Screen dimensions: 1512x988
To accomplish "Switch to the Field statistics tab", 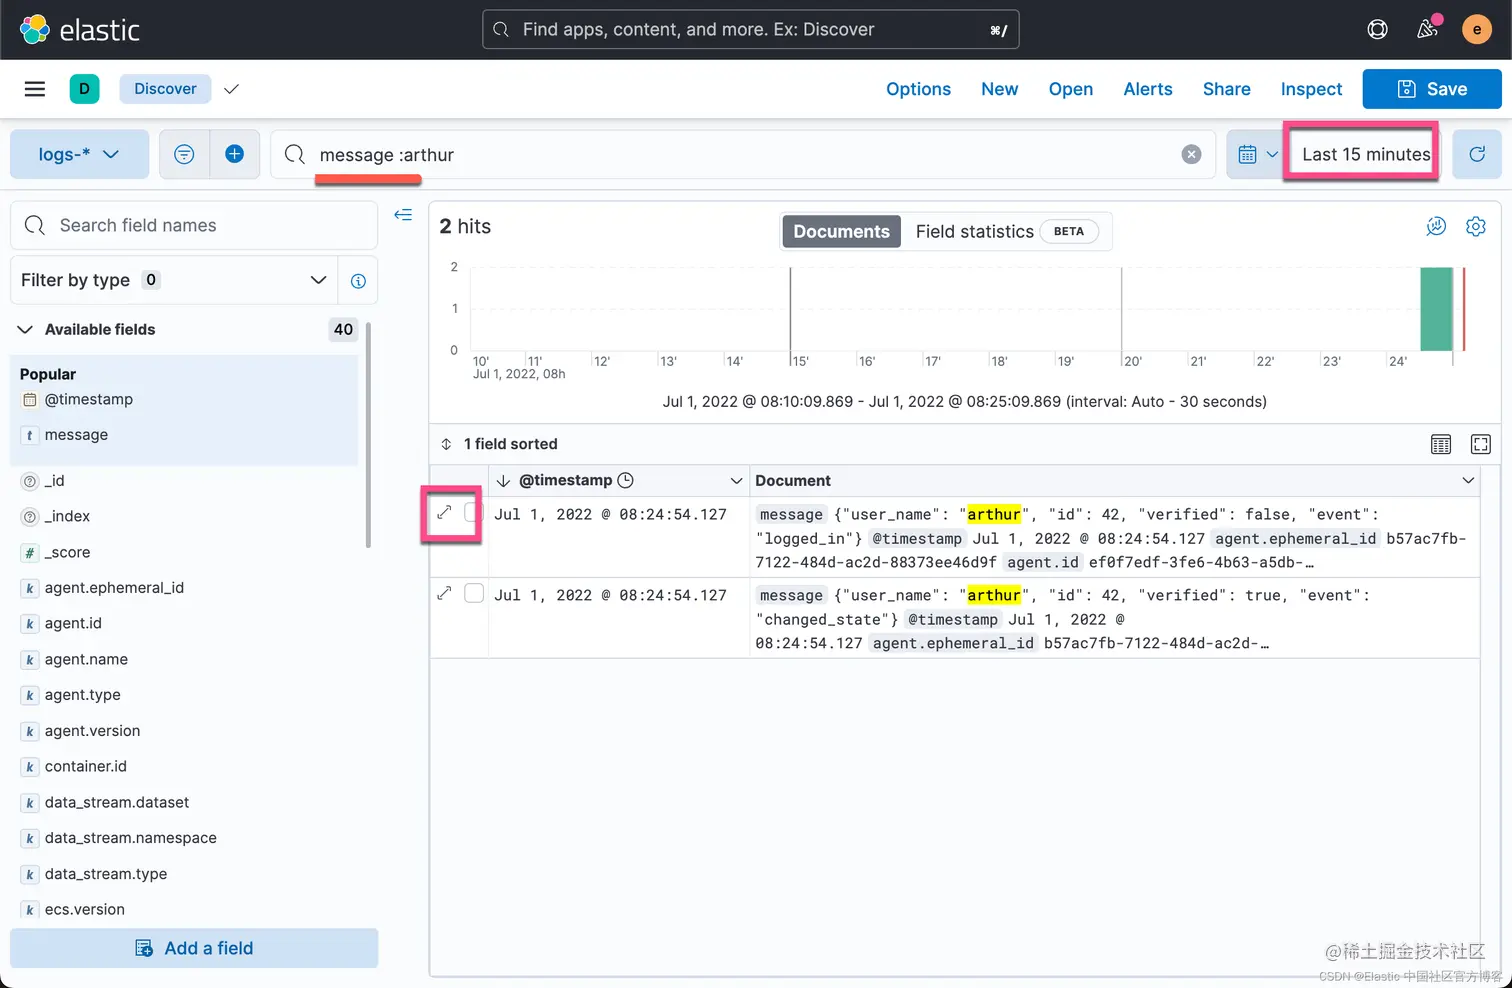I will pos(1006,232).
